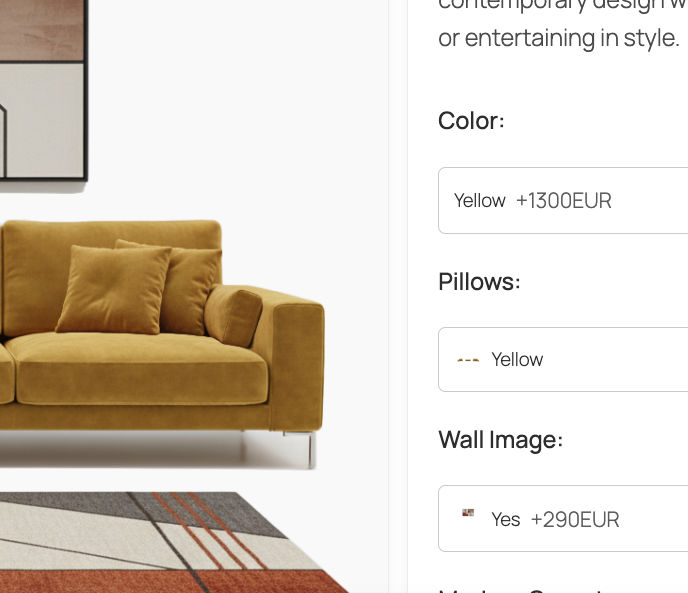
Task: Click the "Color:" option label
Action: click(471, 121)
